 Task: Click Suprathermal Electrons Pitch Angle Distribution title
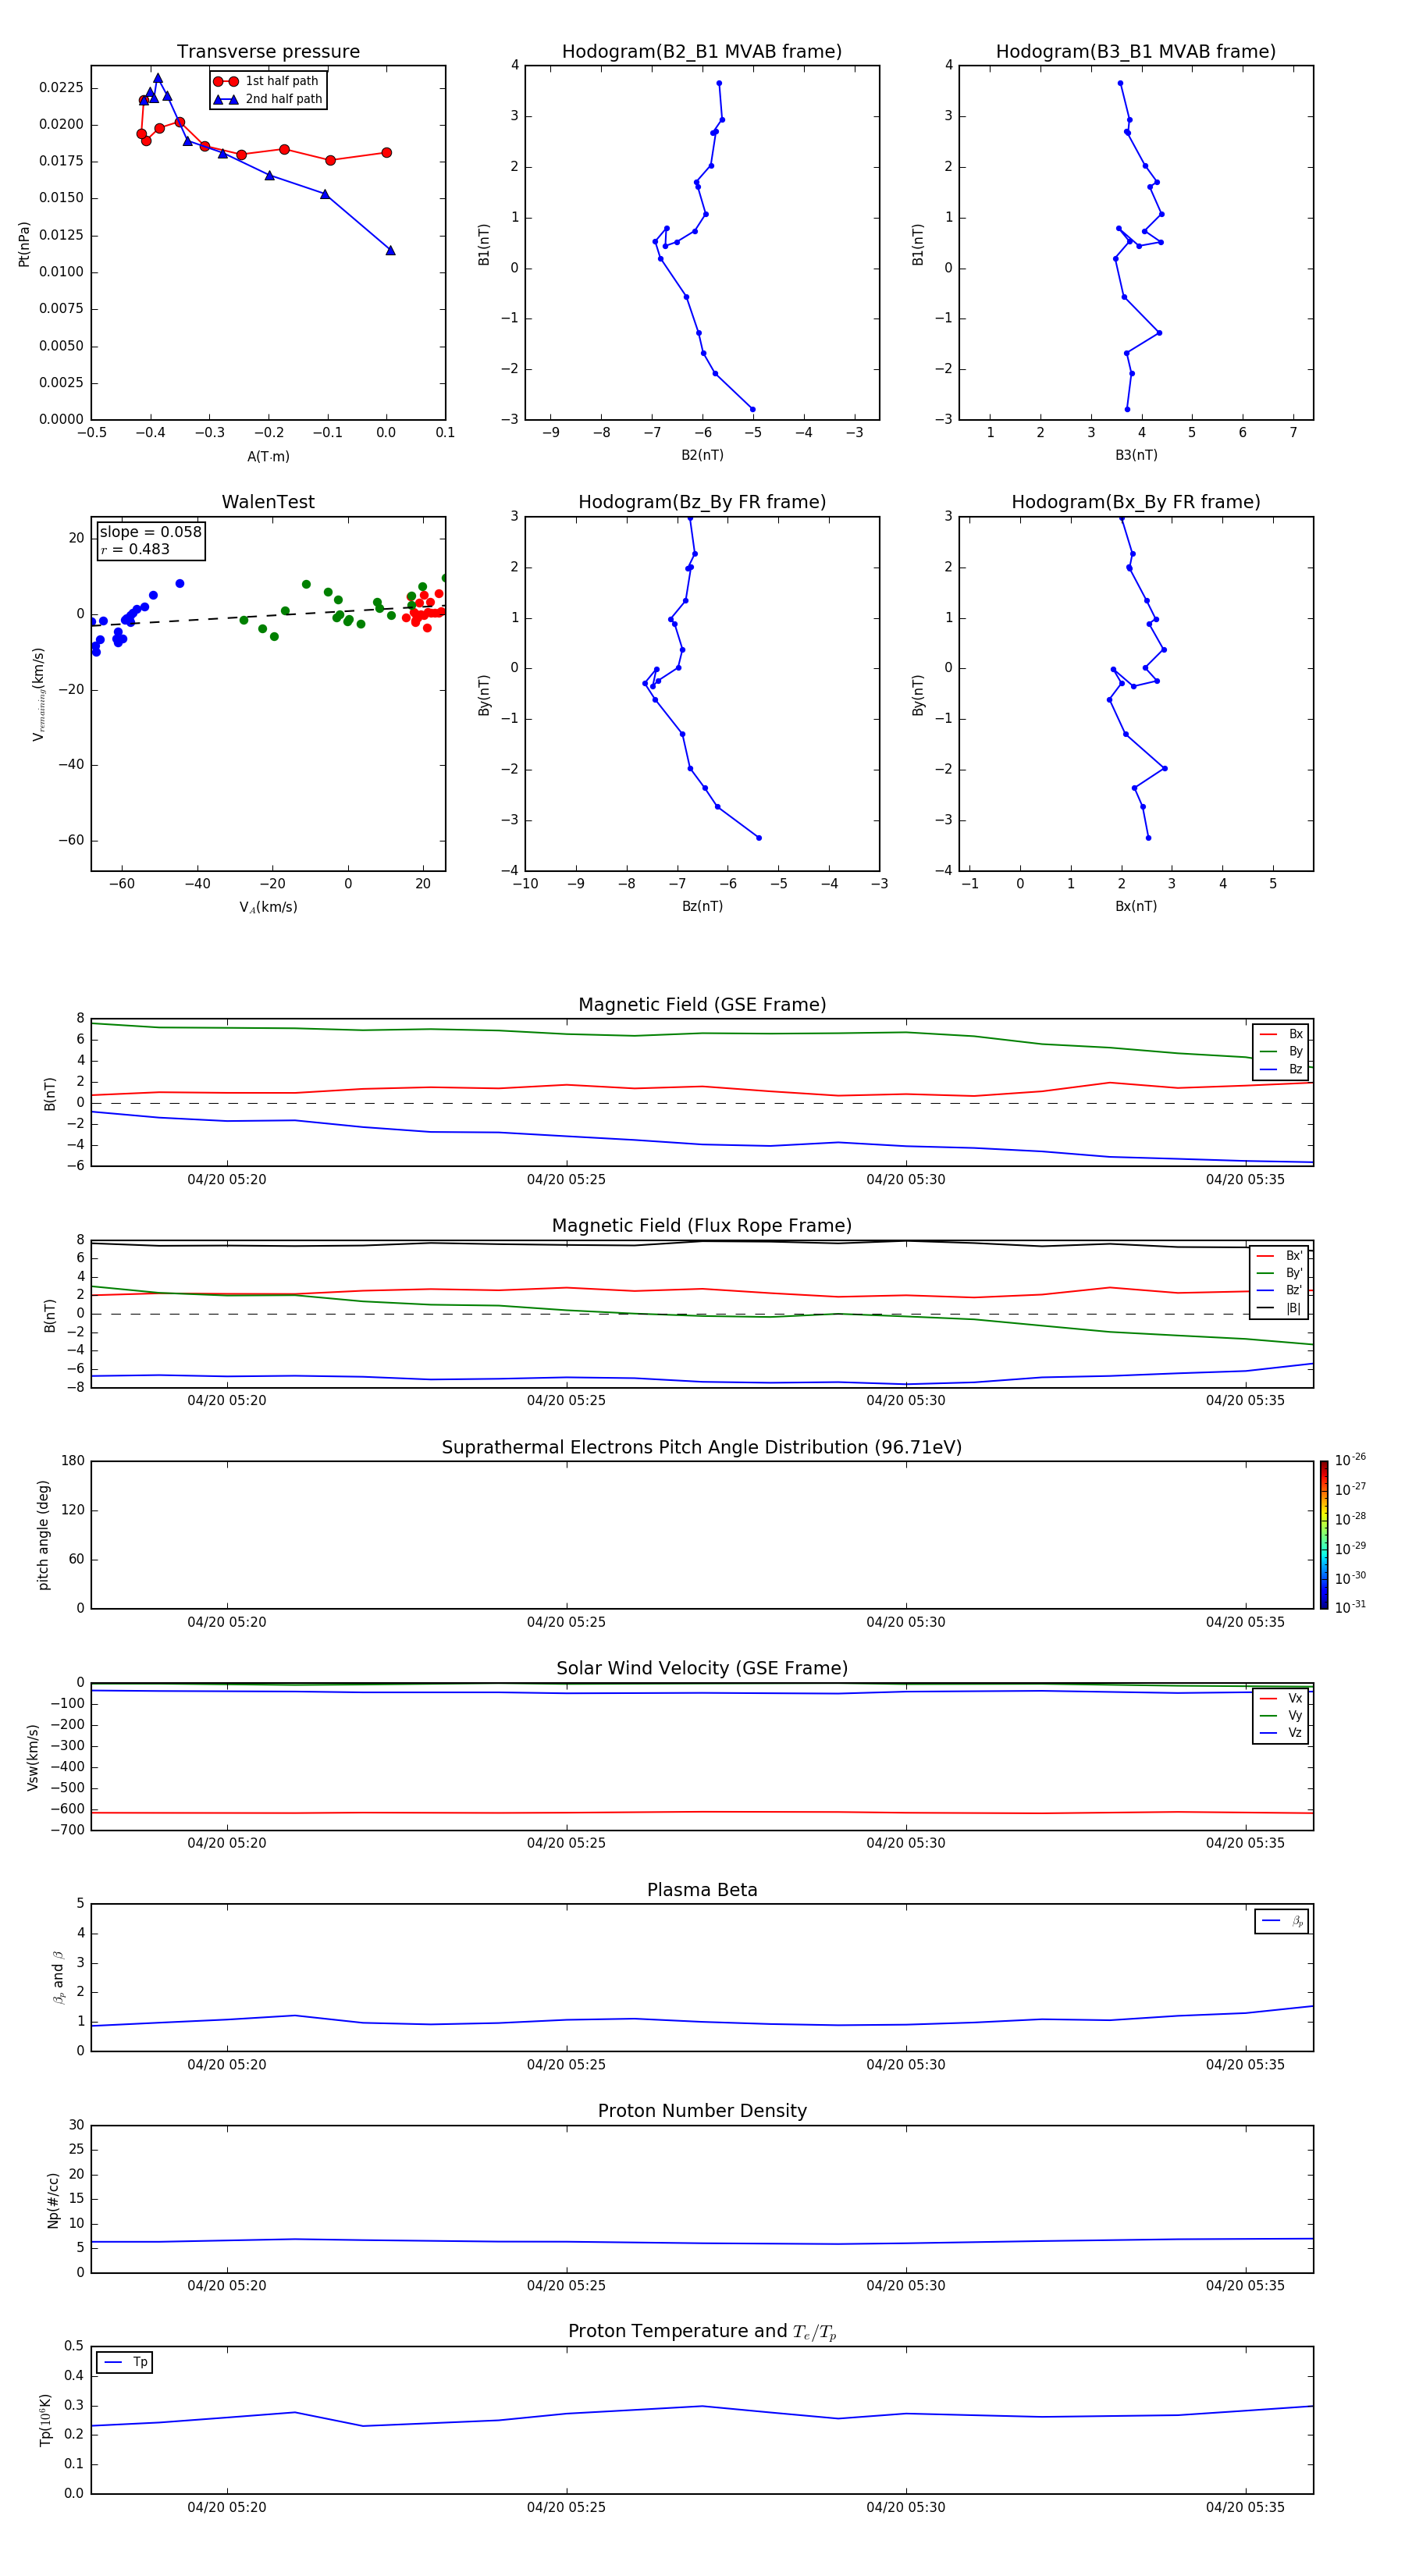pos(702,1447)
